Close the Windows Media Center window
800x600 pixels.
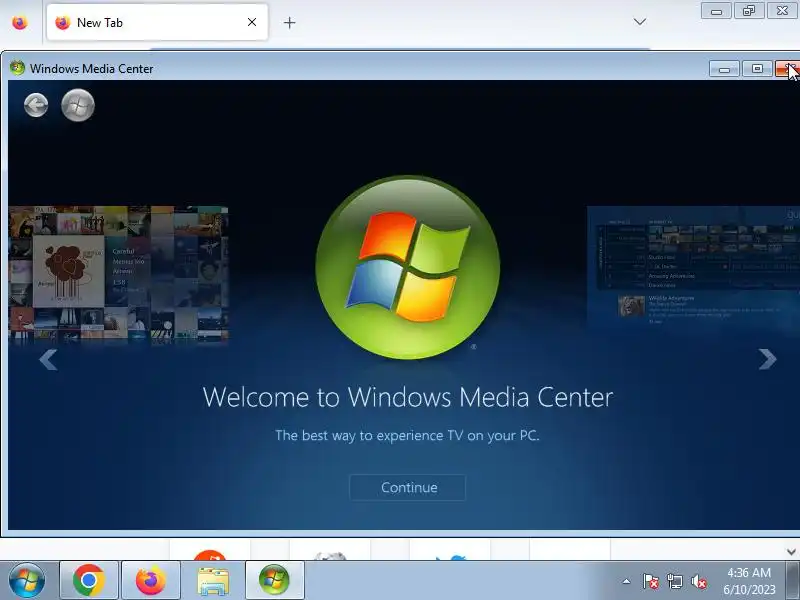(x=787, y=69)
